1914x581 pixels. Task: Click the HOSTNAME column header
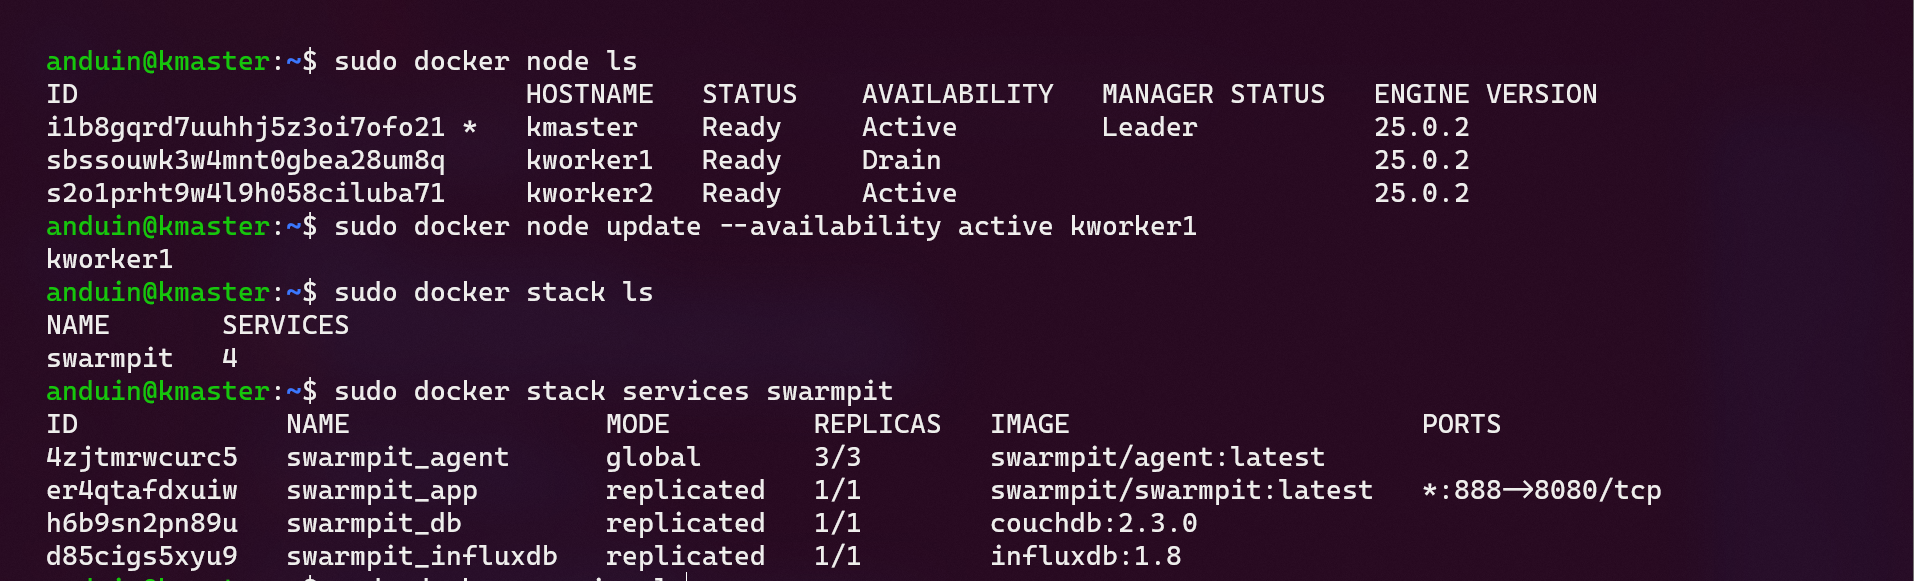point(589,94)
